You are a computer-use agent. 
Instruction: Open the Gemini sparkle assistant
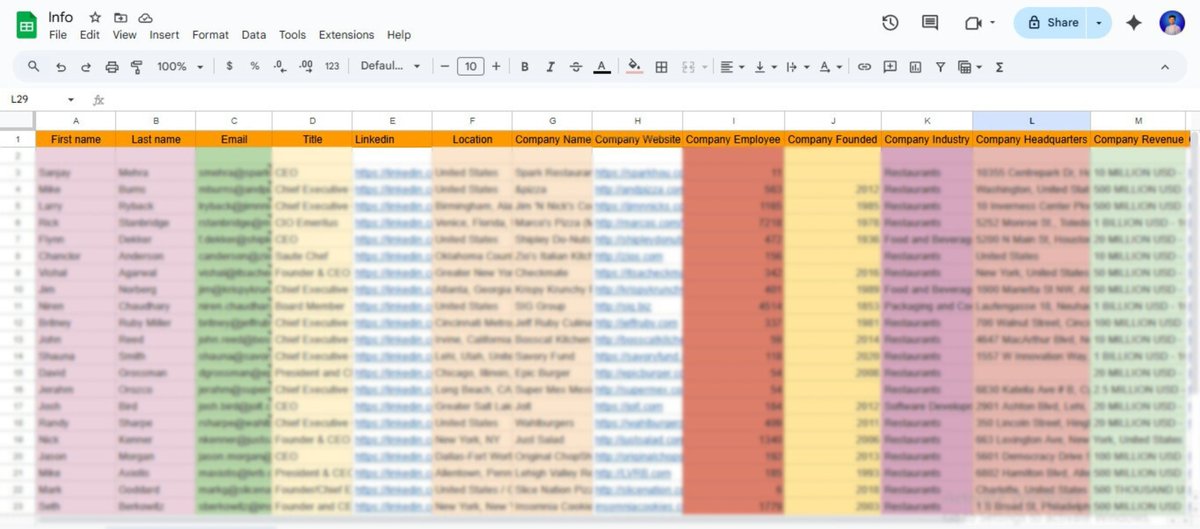point(1134,23)
